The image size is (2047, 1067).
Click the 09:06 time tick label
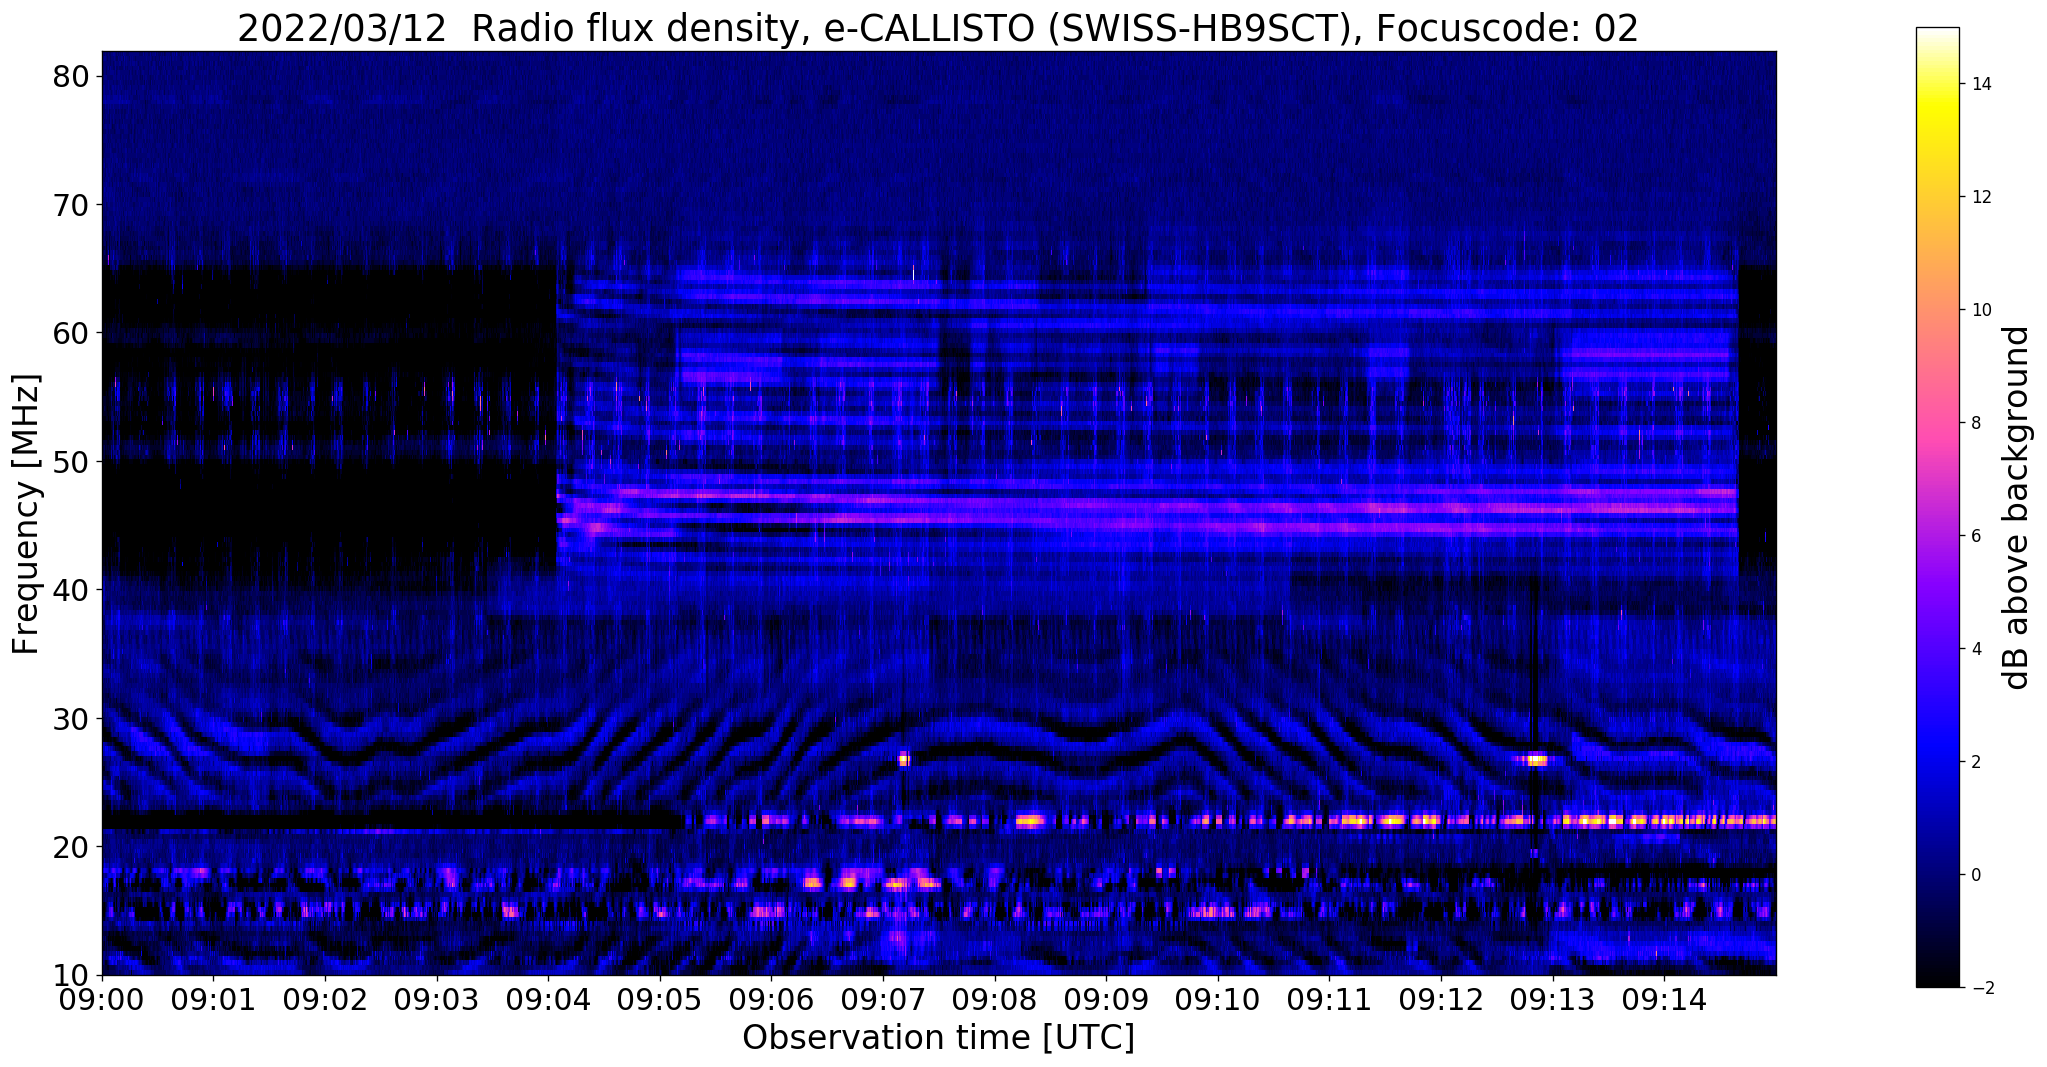[x=771, y=998]
